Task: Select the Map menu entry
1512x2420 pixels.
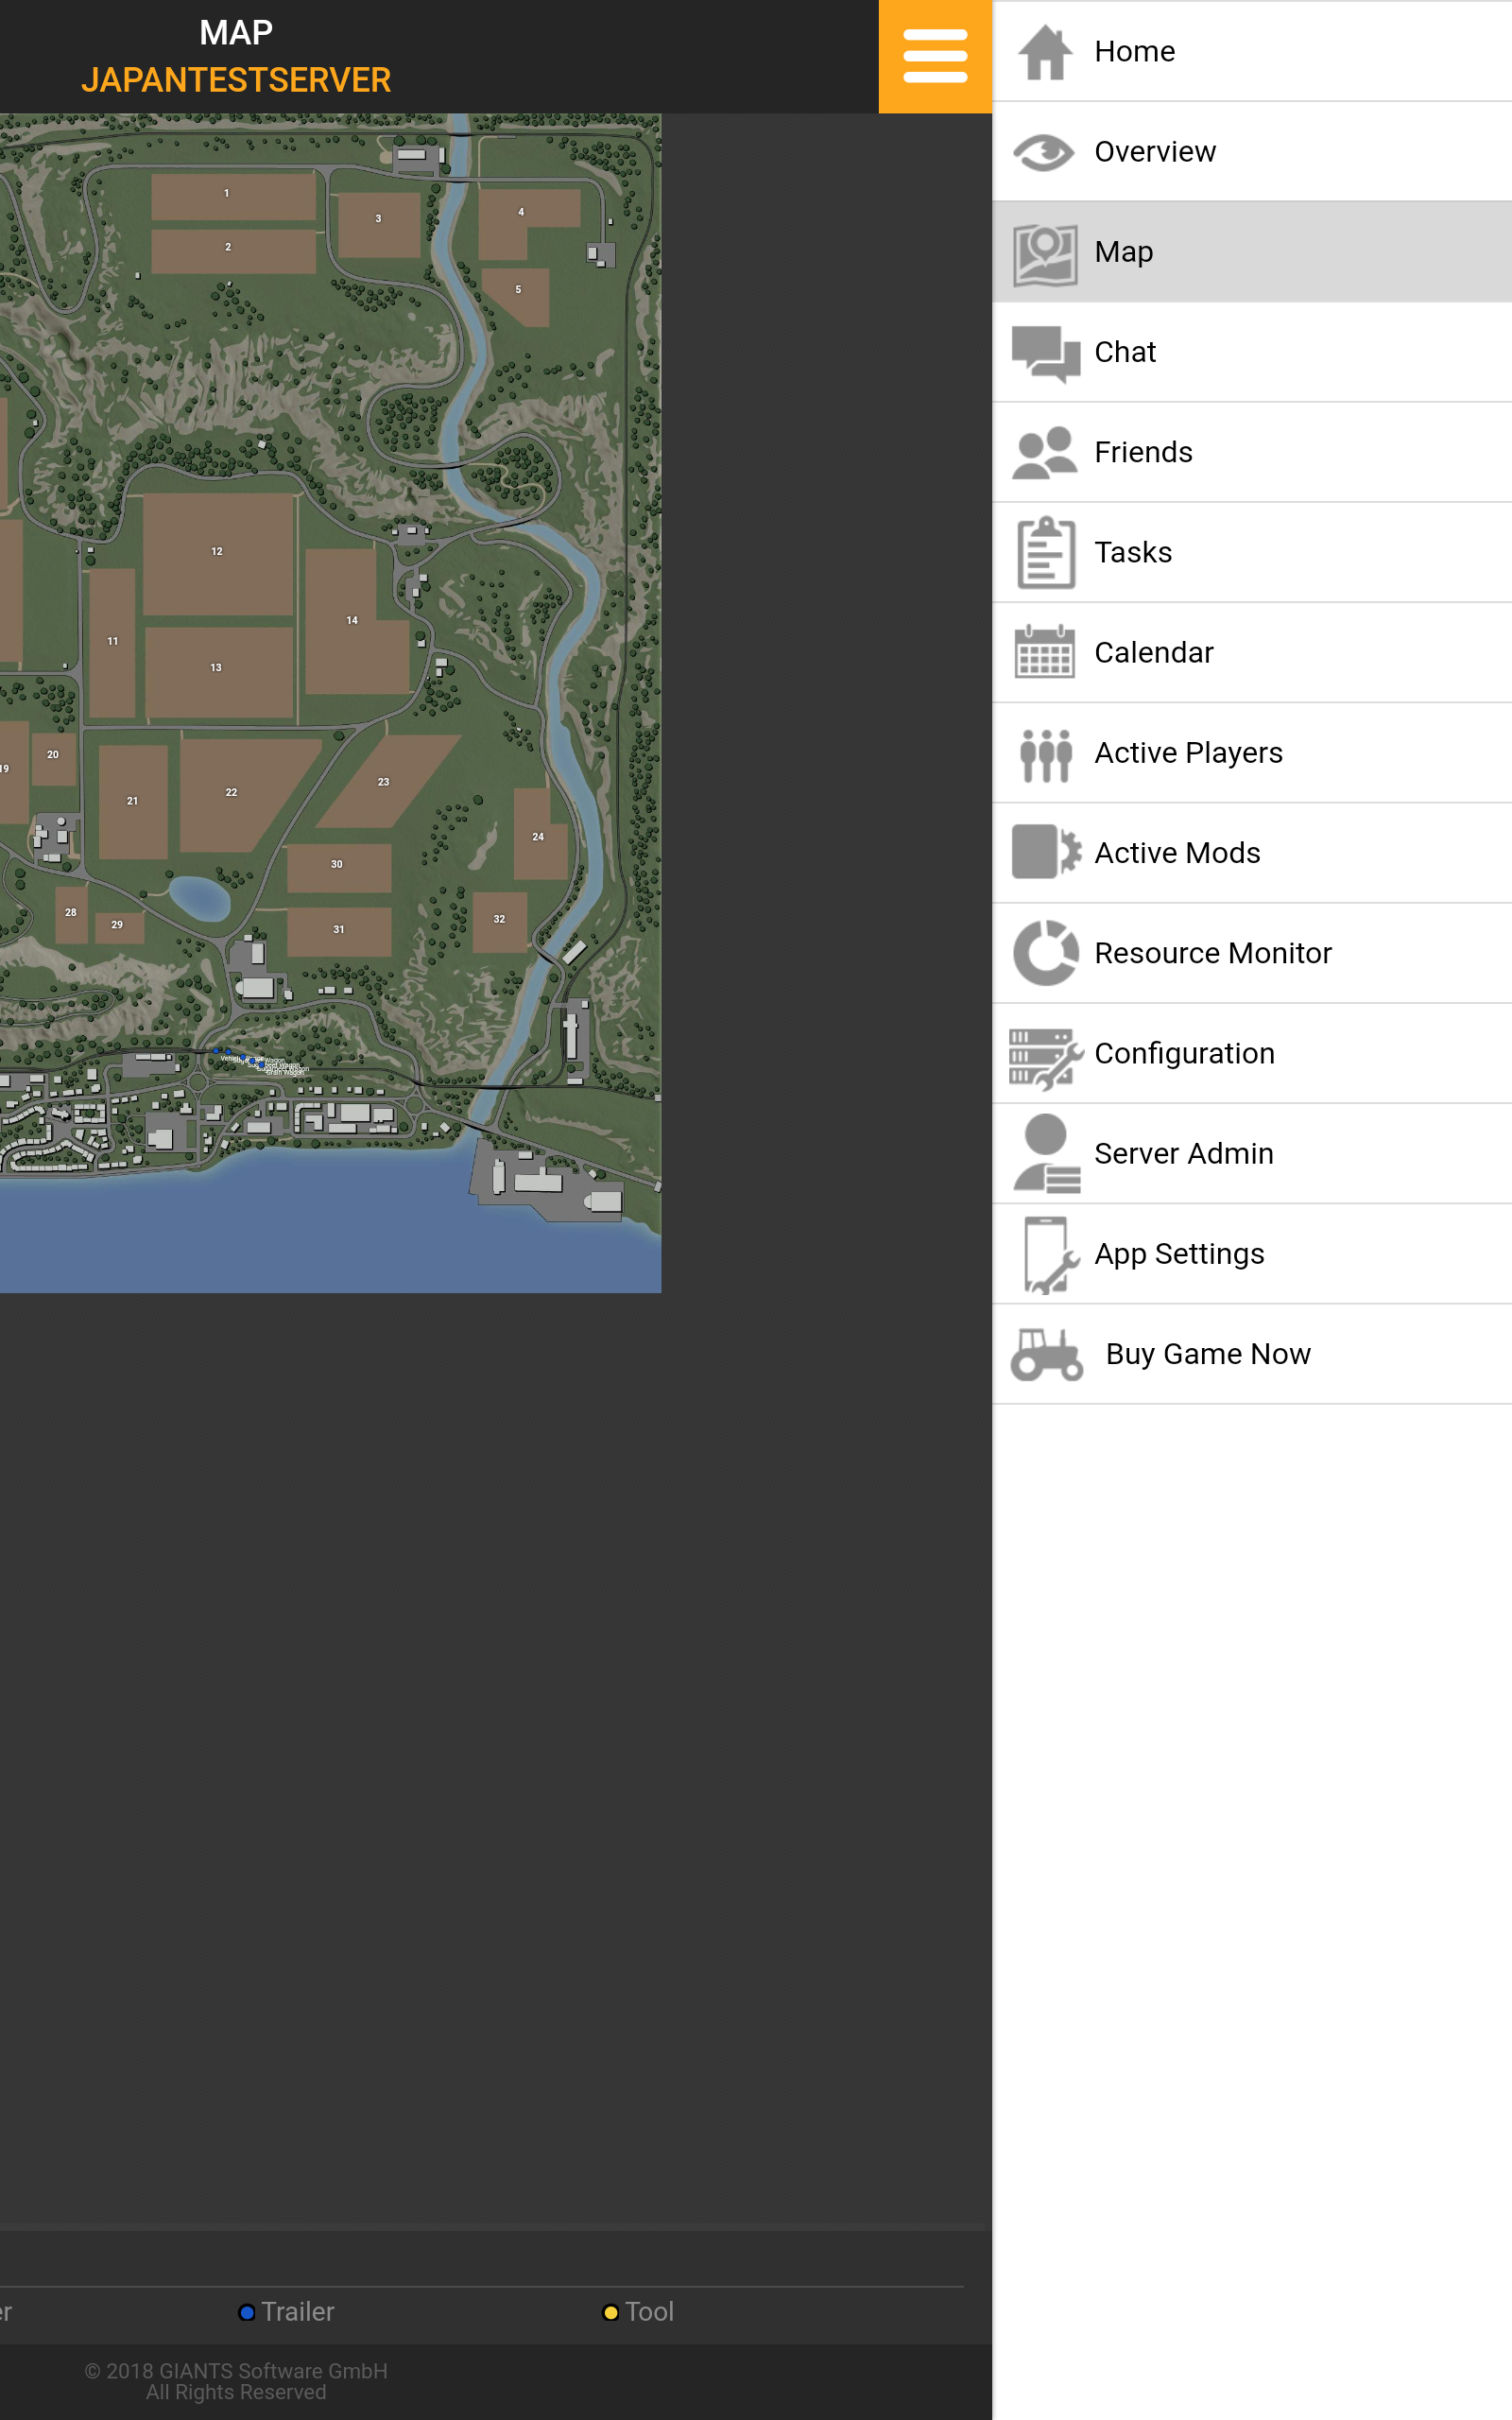Action: 1123,252
